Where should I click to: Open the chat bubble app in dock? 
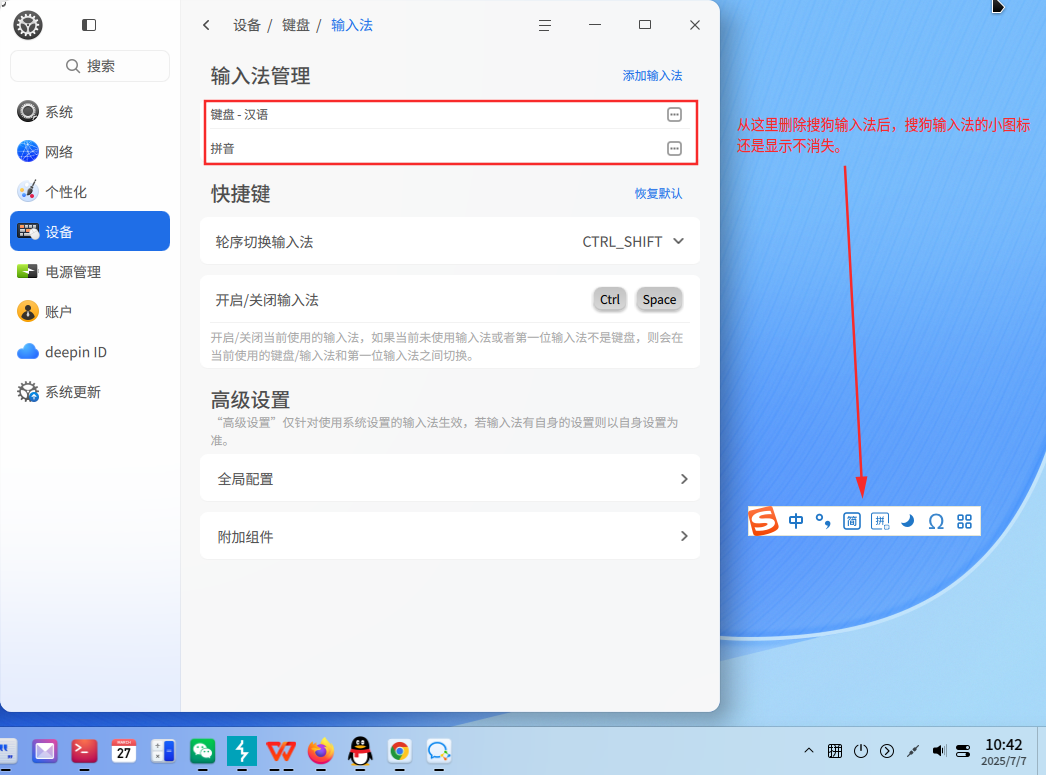click(x=439, y=752)
